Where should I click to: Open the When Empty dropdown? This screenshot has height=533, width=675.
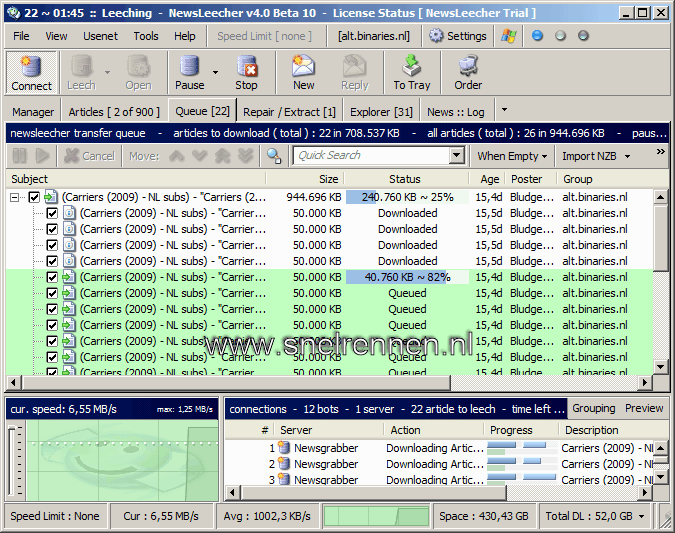point(512,156)
